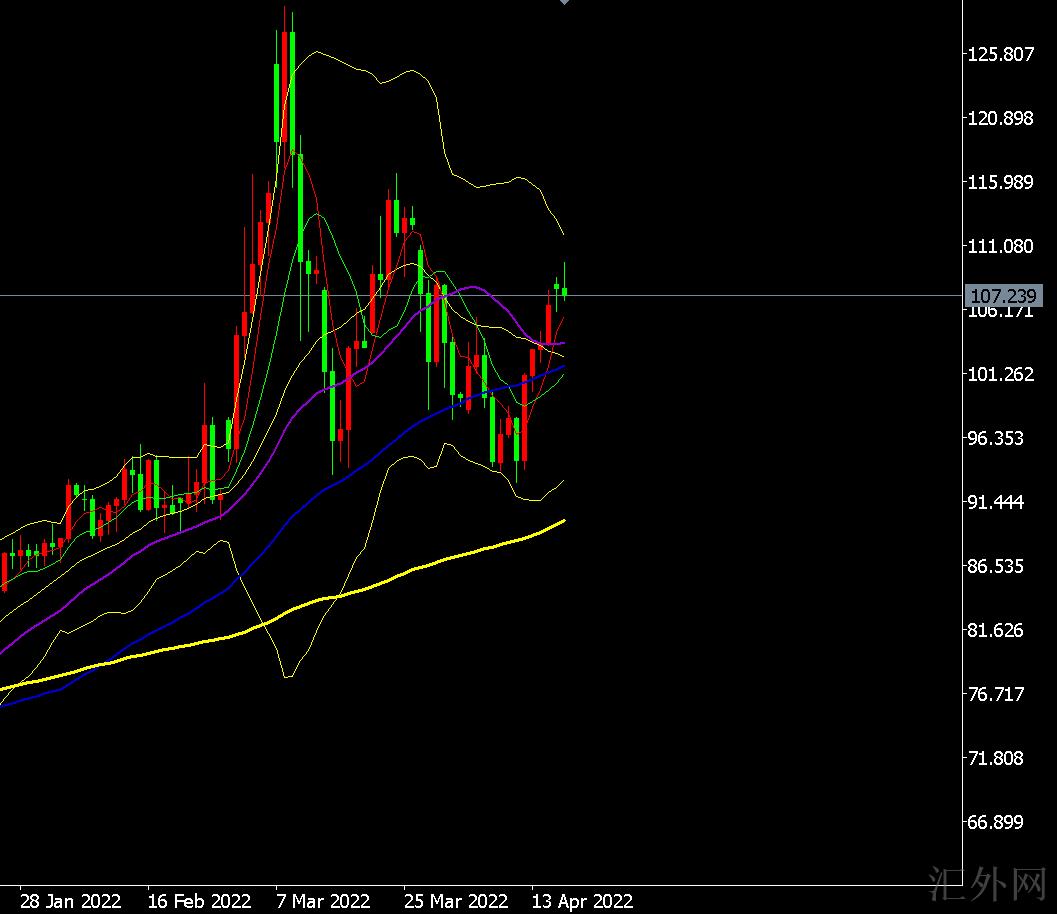
Task: Click the 汇外网 watermark logo
Action: (987, 884)
